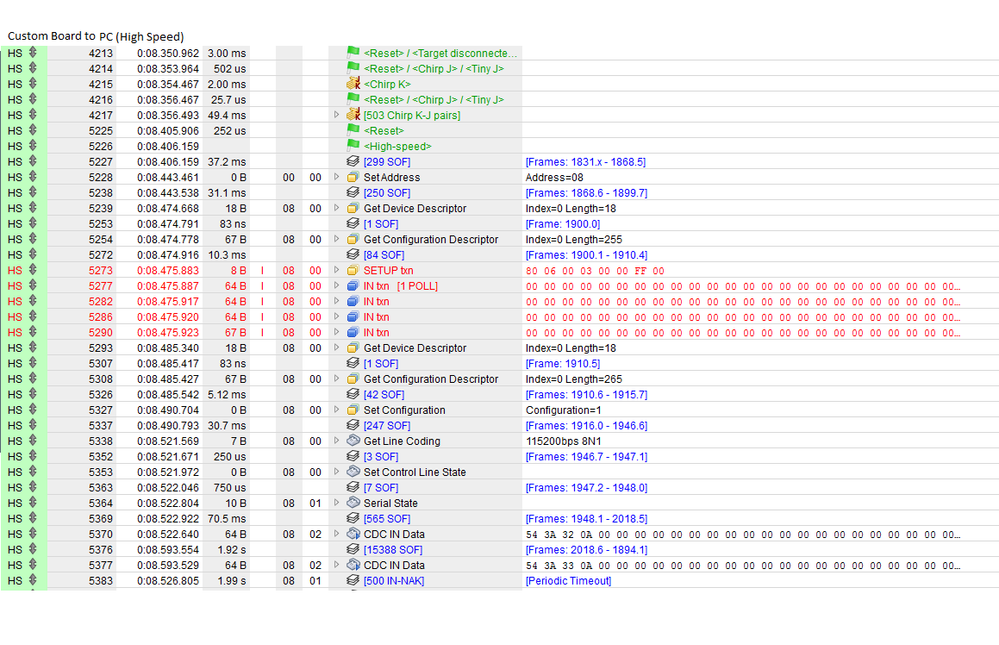Click the HS speed arrow icon in row 4213
999x645 pixels.
pos(33,52)
